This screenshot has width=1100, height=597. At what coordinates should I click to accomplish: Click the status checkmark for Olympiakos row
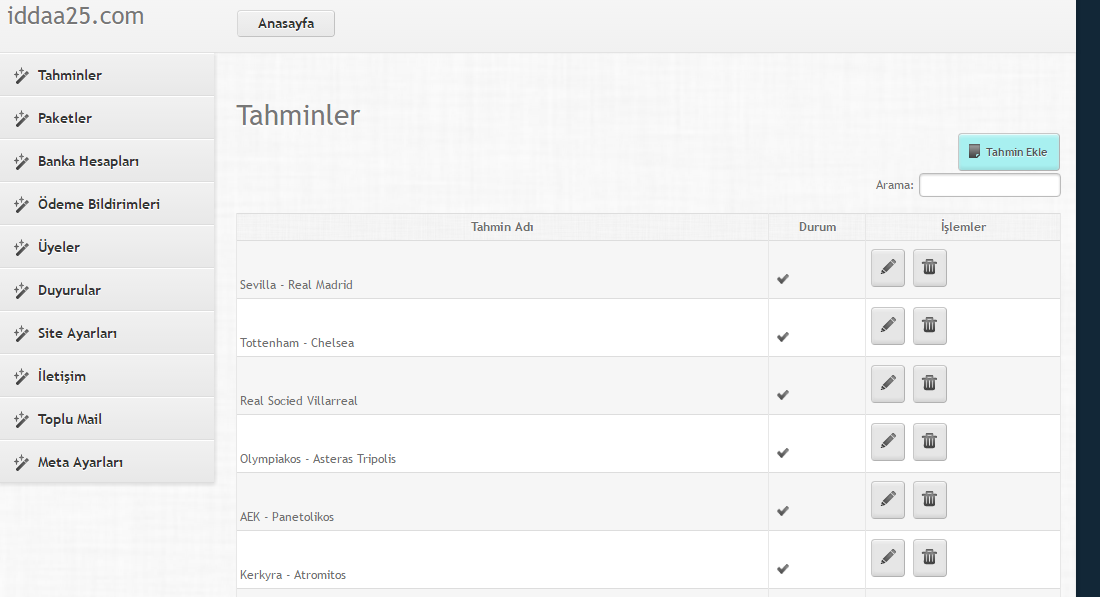(x=783, y=453)
